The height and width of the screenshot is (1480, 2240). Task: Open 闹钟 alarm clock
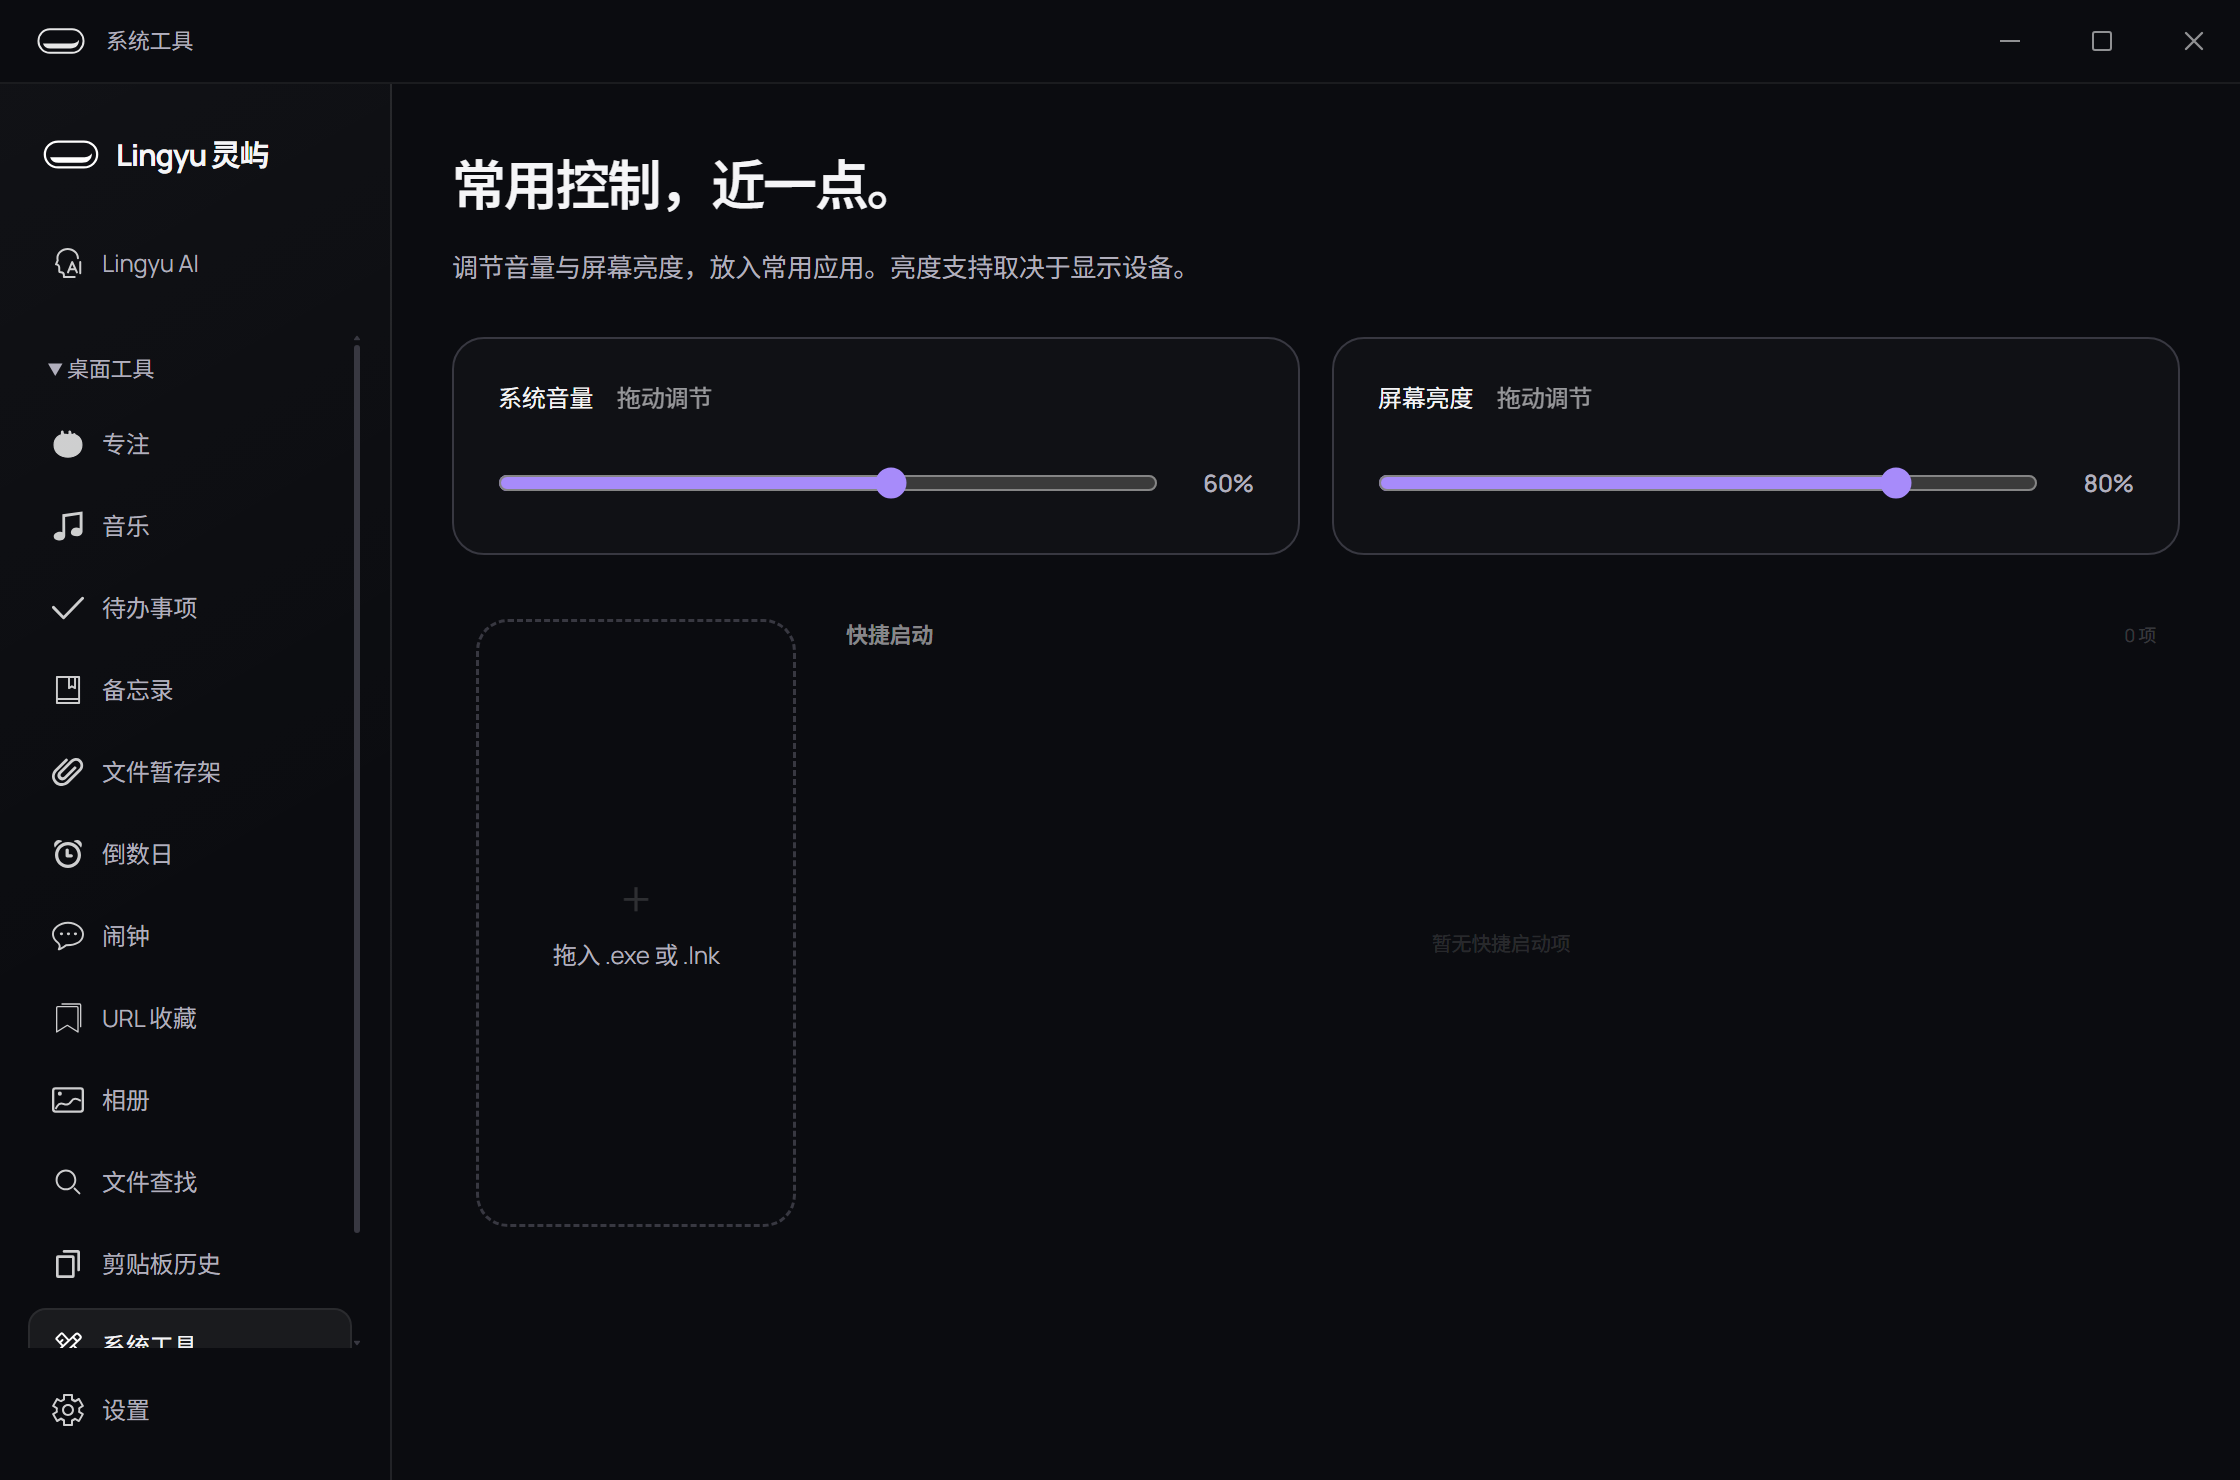[190, 936]
